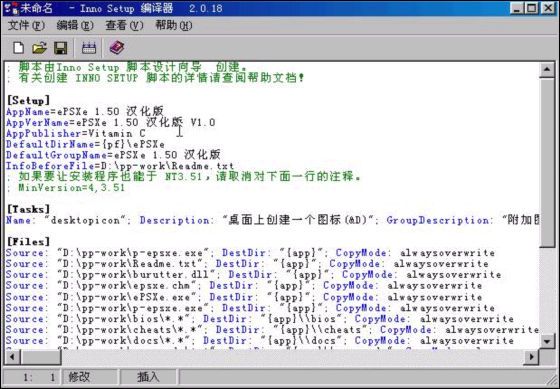The width and height of the screenshot is (560, 389).
Task: Open the 查看(V) menu
Action: tap(124, 25)
